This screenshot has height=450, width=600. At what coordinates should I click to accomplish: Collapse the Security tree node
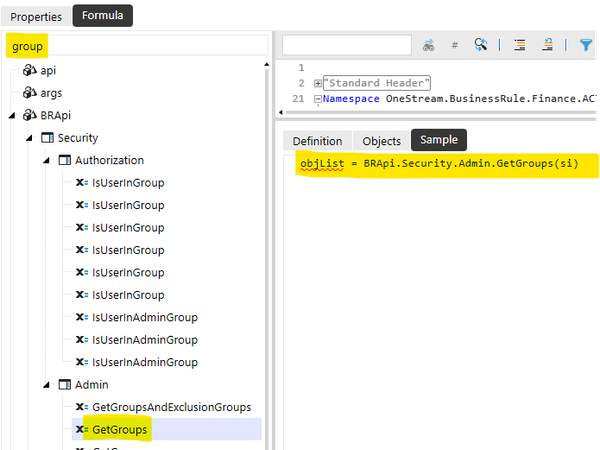click(x=29, y=138)
